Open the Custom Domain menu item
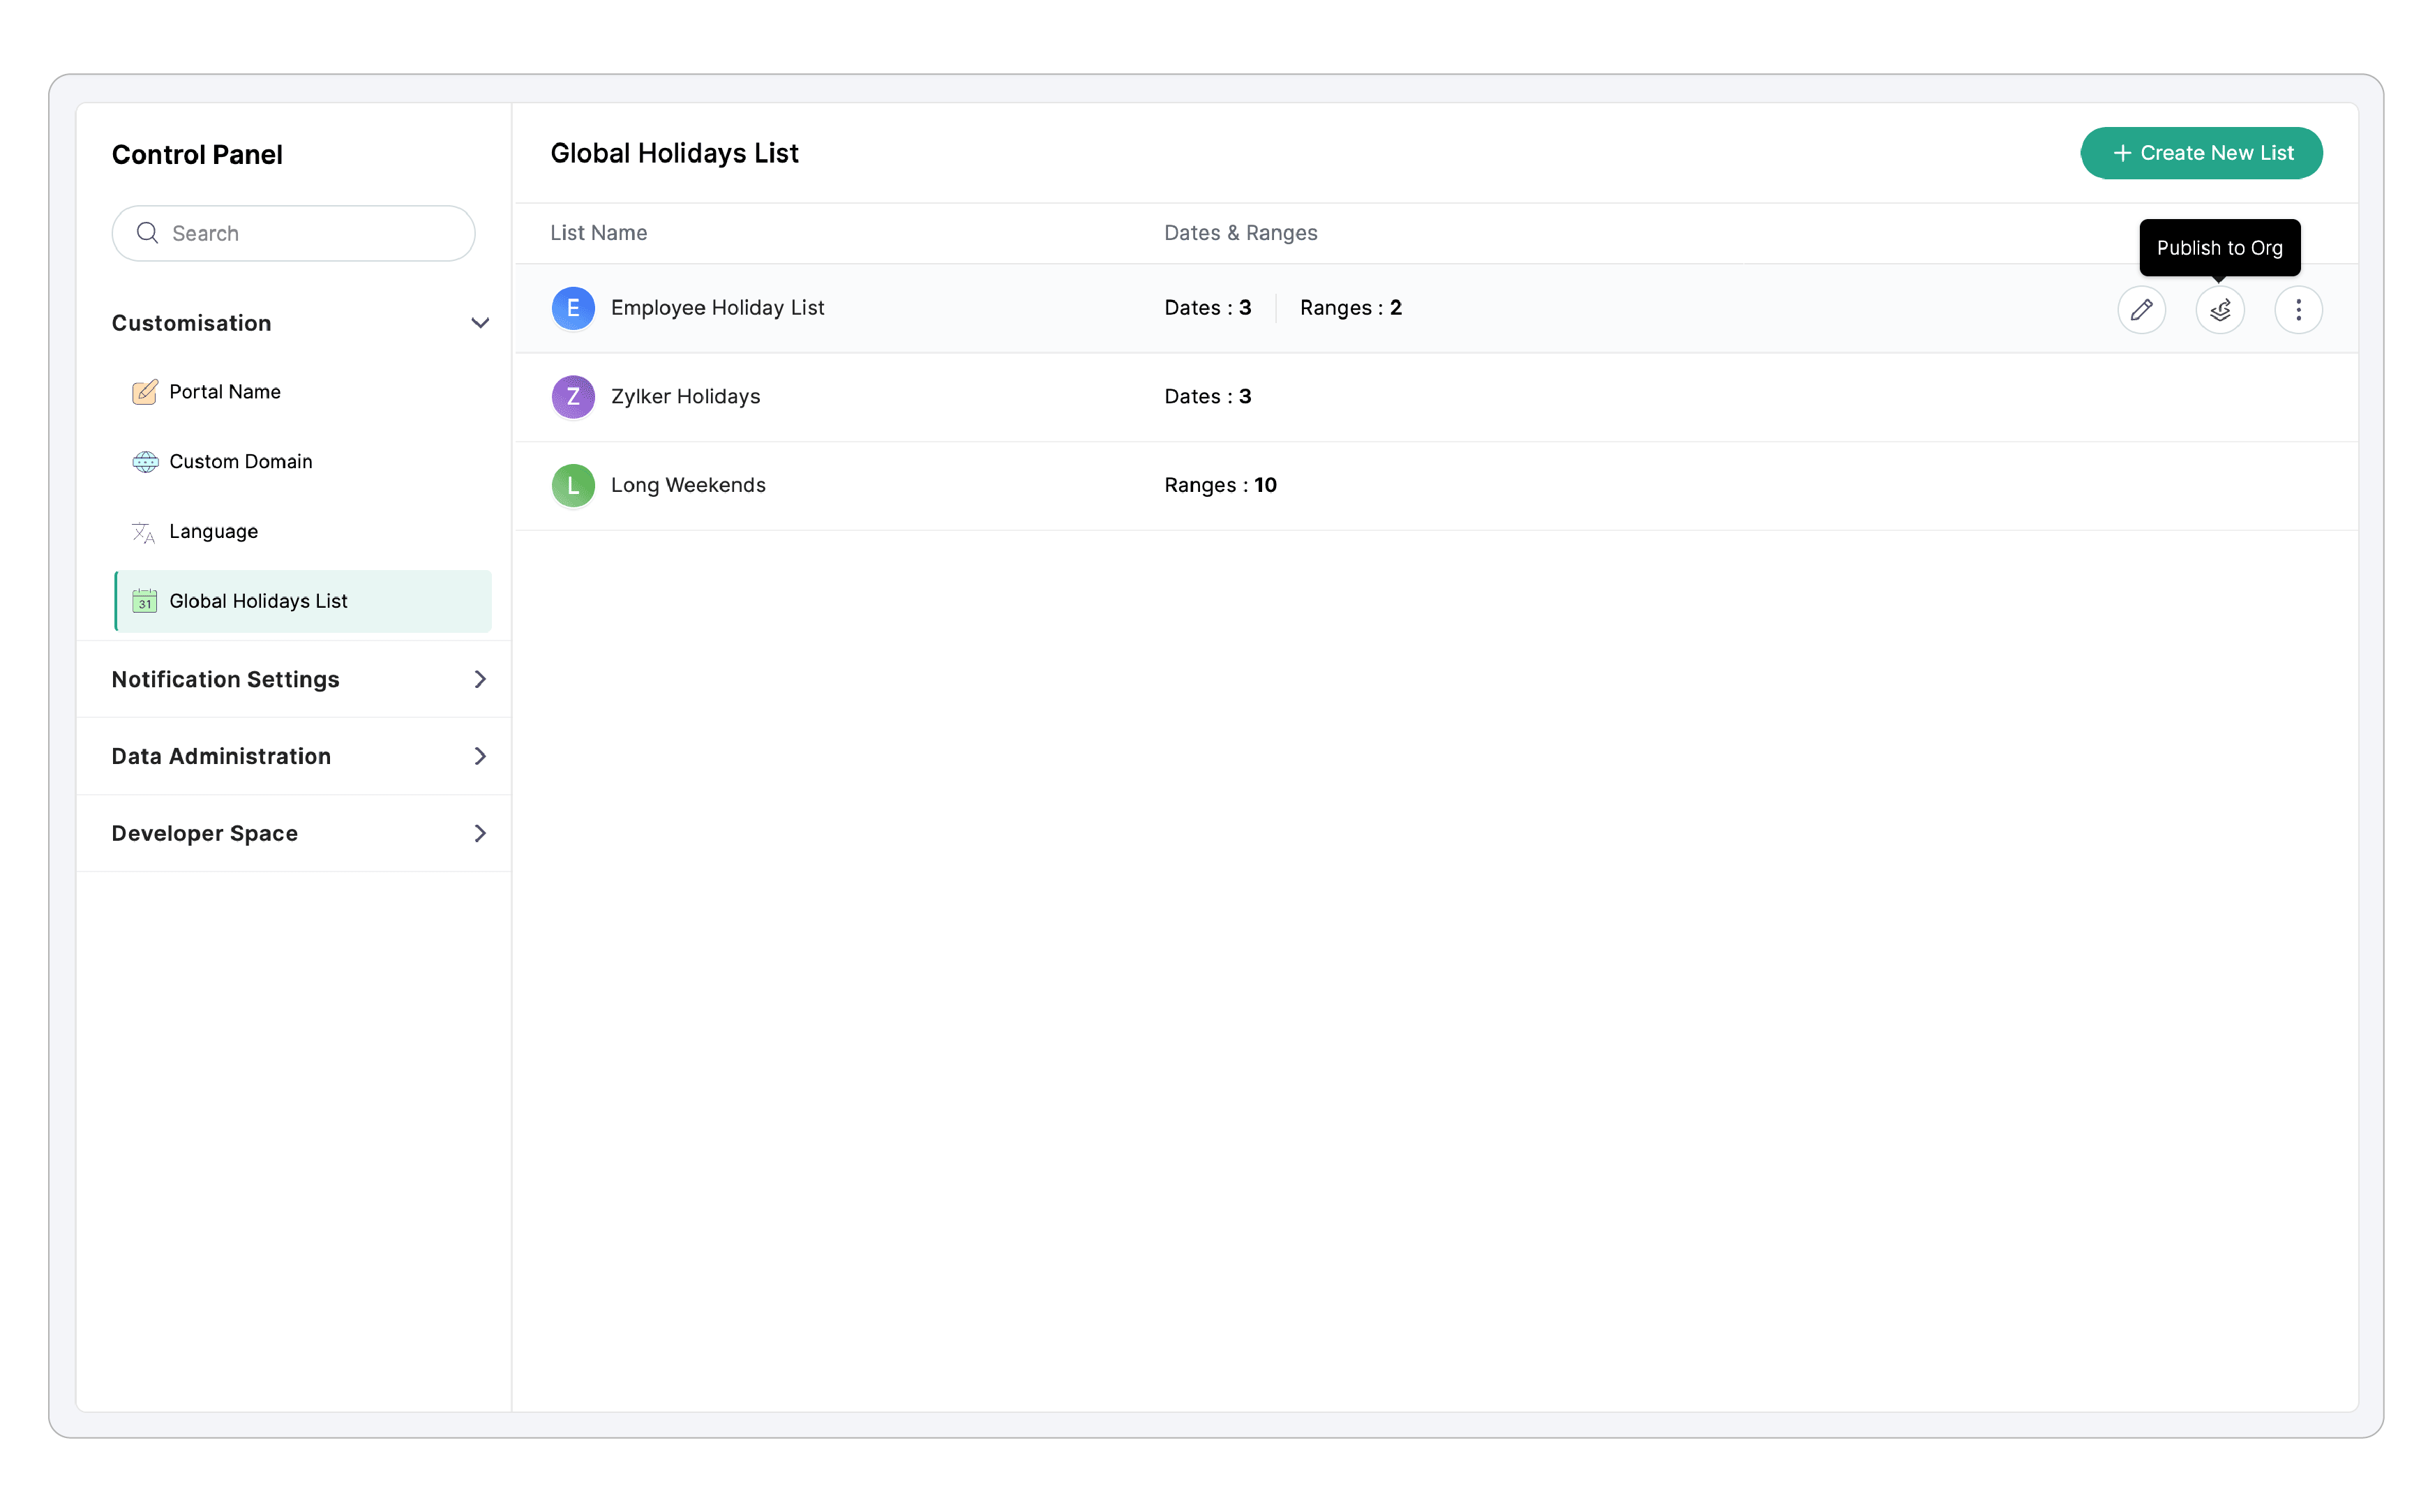The width and height of the screenshot is (2428, 1512). pos(241,462)
